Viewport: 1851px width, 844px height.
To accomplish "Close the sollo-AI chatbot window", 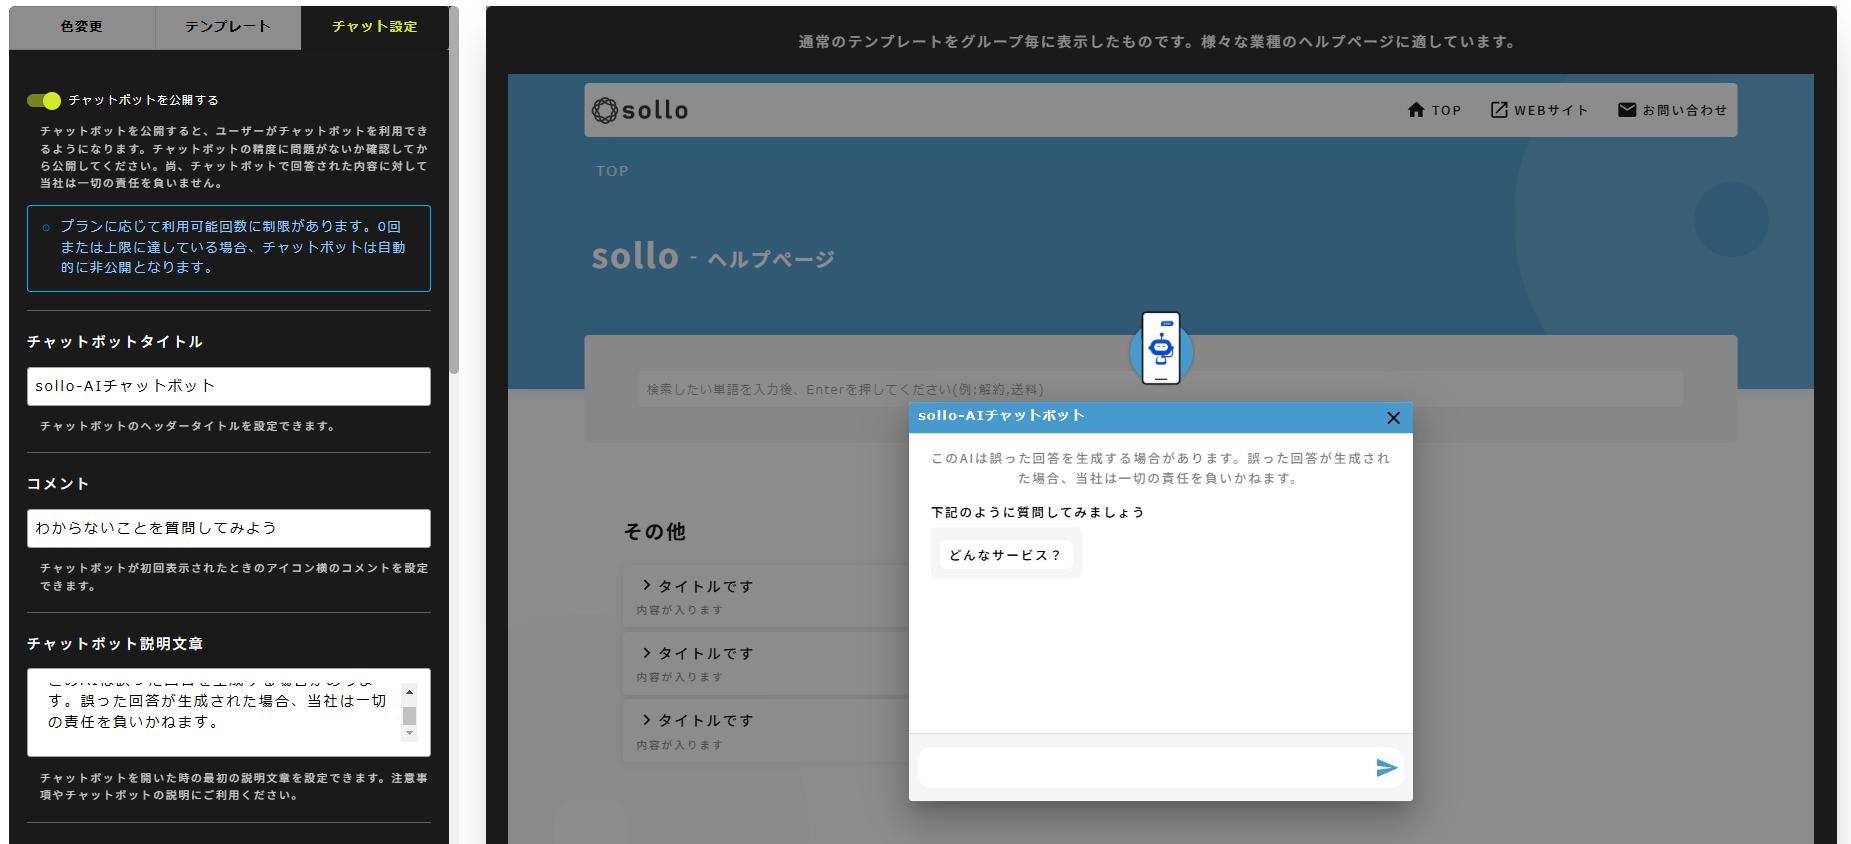I will (1393, 418).
